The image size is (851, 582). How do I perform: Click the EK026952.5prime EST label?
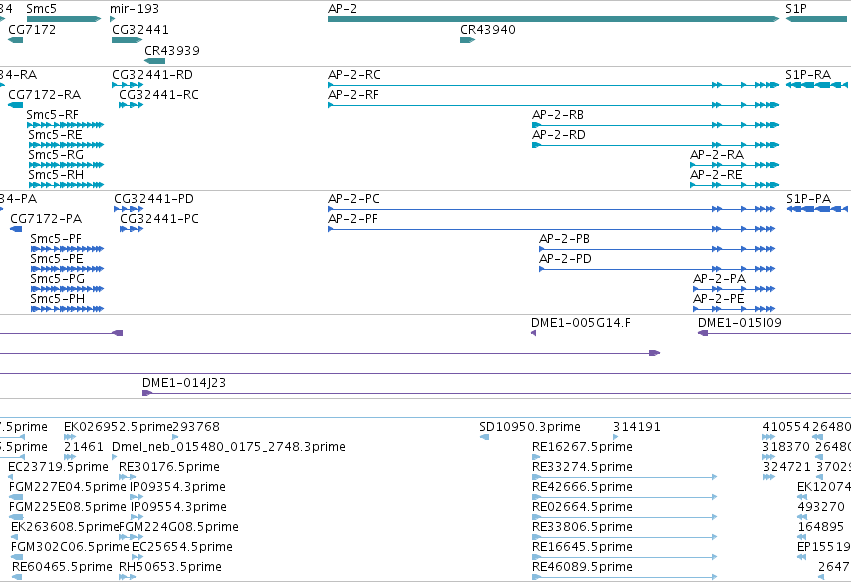click(x=118, y=427)
